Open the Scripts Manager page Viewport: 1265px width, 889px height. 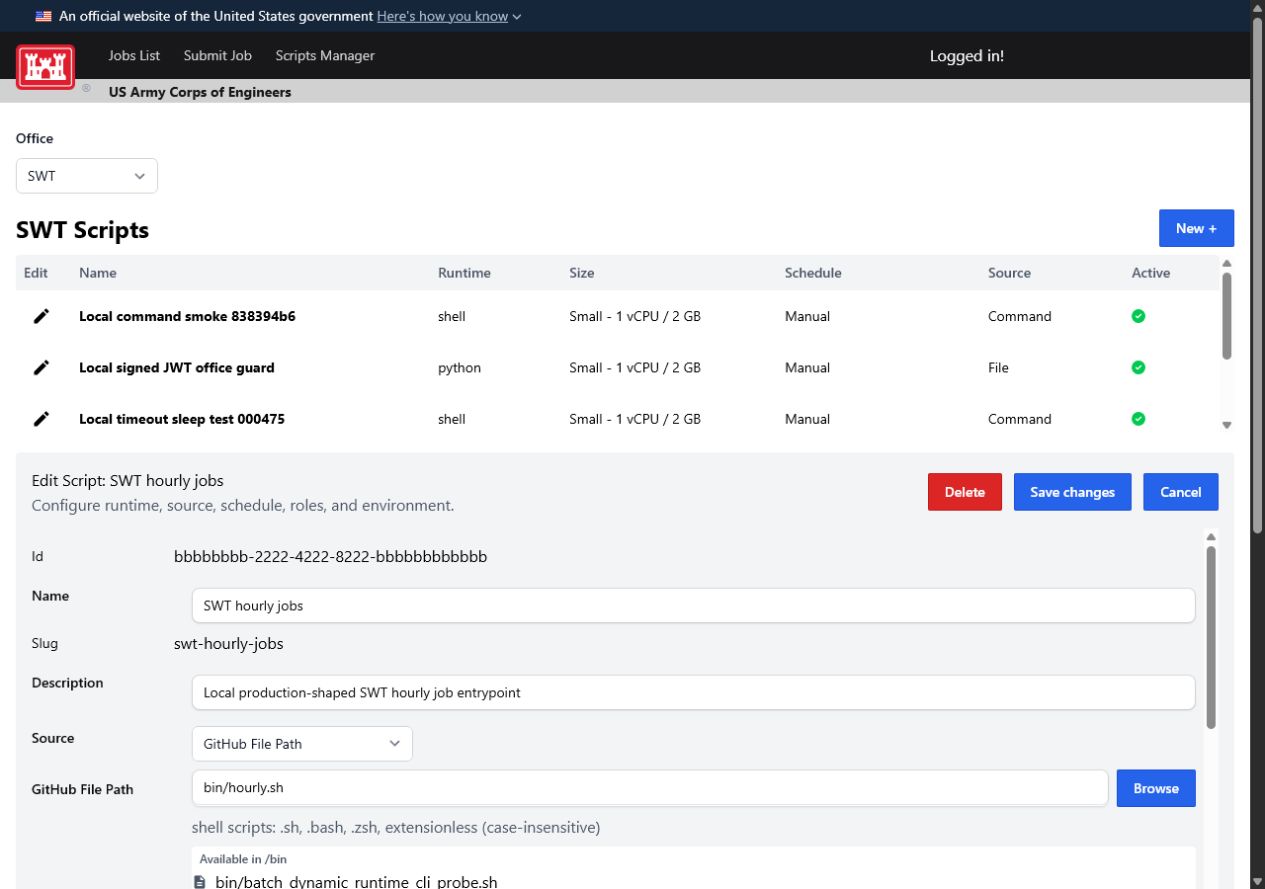click(325, 56)
